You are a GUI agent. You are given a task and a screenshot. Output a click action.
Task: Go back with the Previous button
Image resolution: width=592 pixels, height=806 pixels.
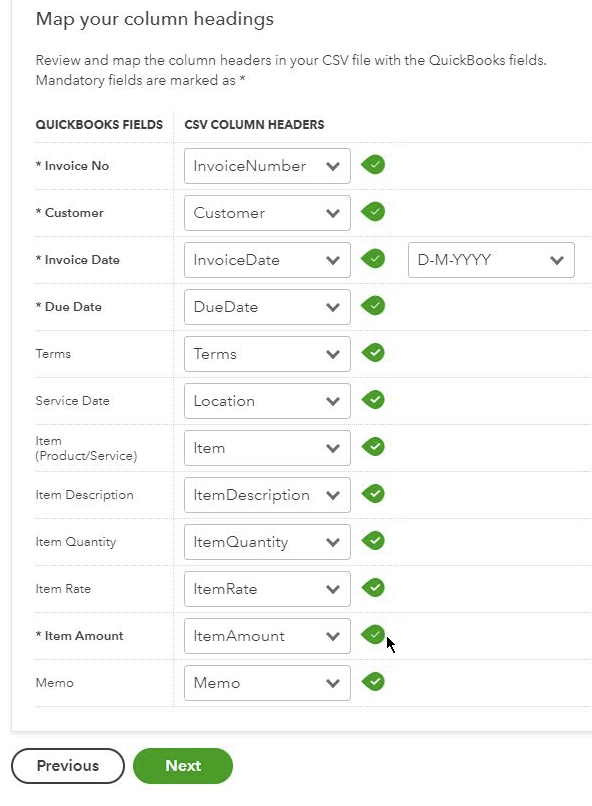pyautogui.click(x=68, y=766)
